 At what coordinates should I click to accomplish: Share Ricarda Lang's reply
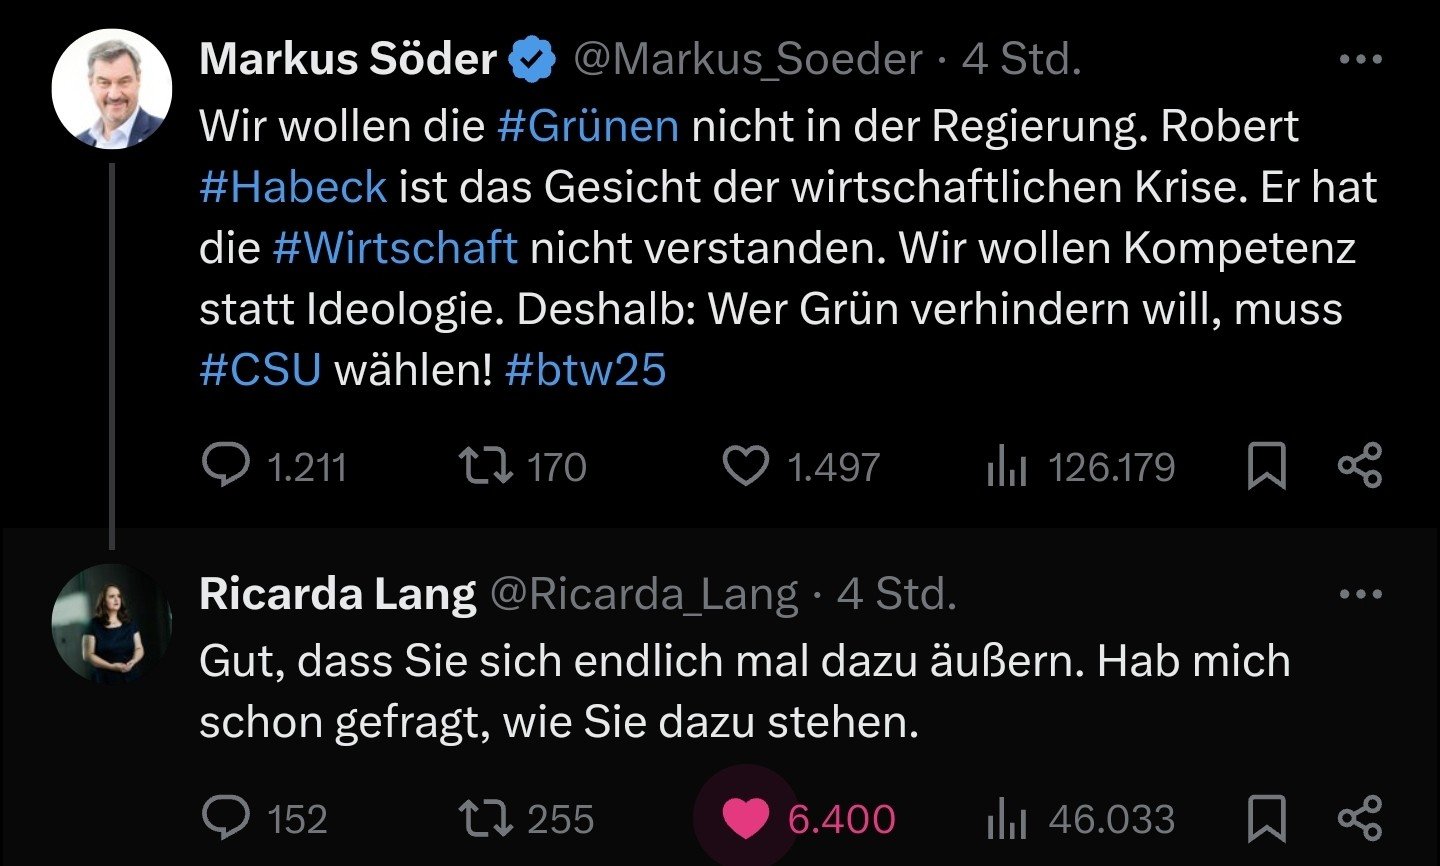pos(1360,818)
